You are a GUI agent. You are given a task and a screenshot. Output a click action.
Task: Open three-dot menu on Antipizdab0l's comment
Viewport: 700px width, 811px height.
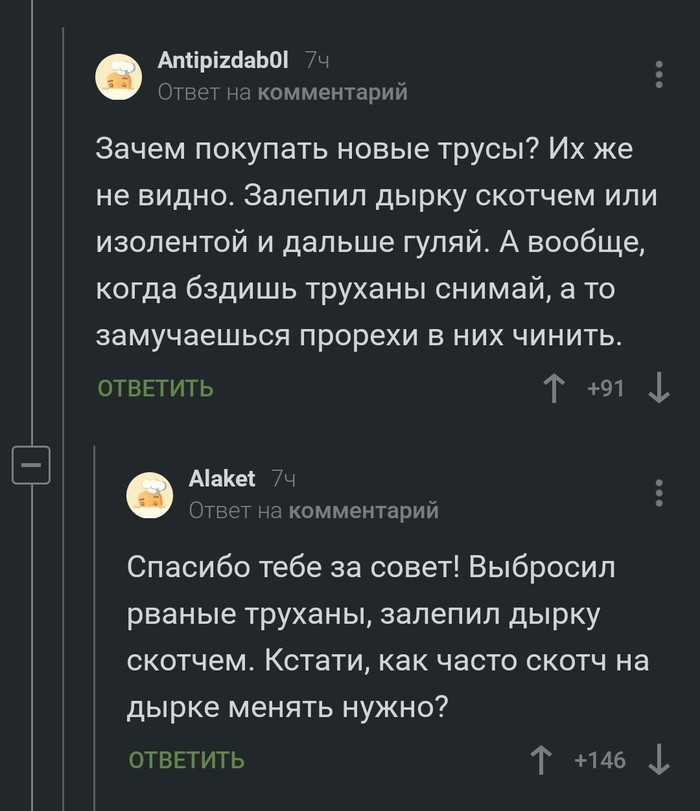click(658, 75)
